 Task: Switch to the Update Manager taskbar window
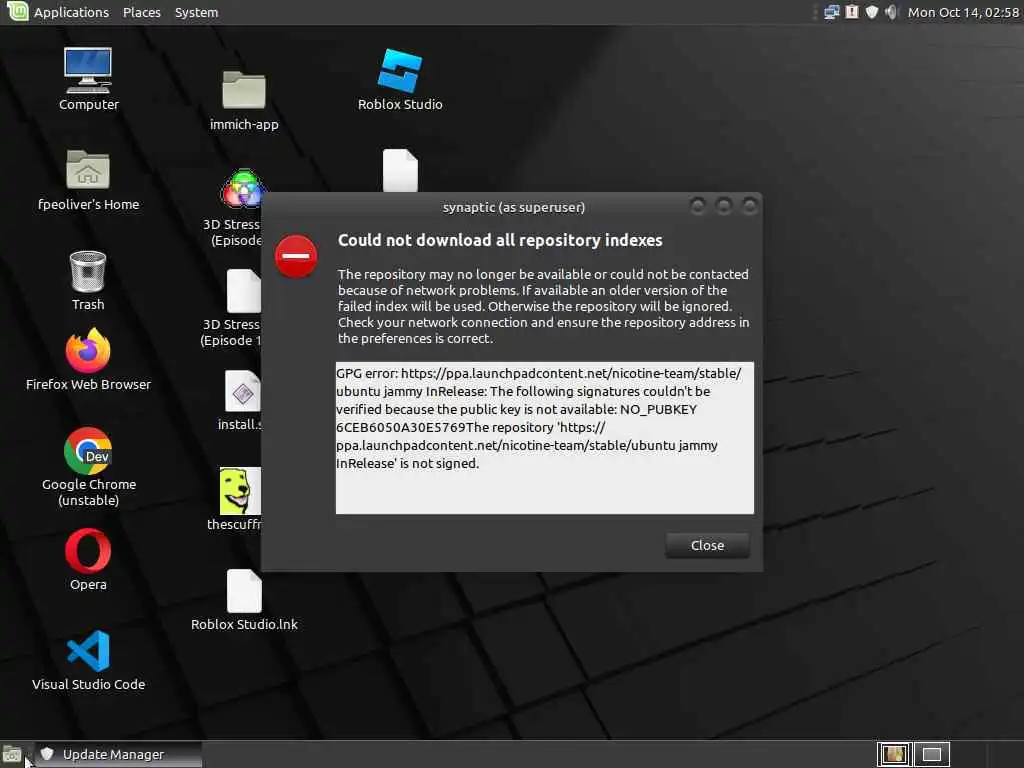pos(118,754)
